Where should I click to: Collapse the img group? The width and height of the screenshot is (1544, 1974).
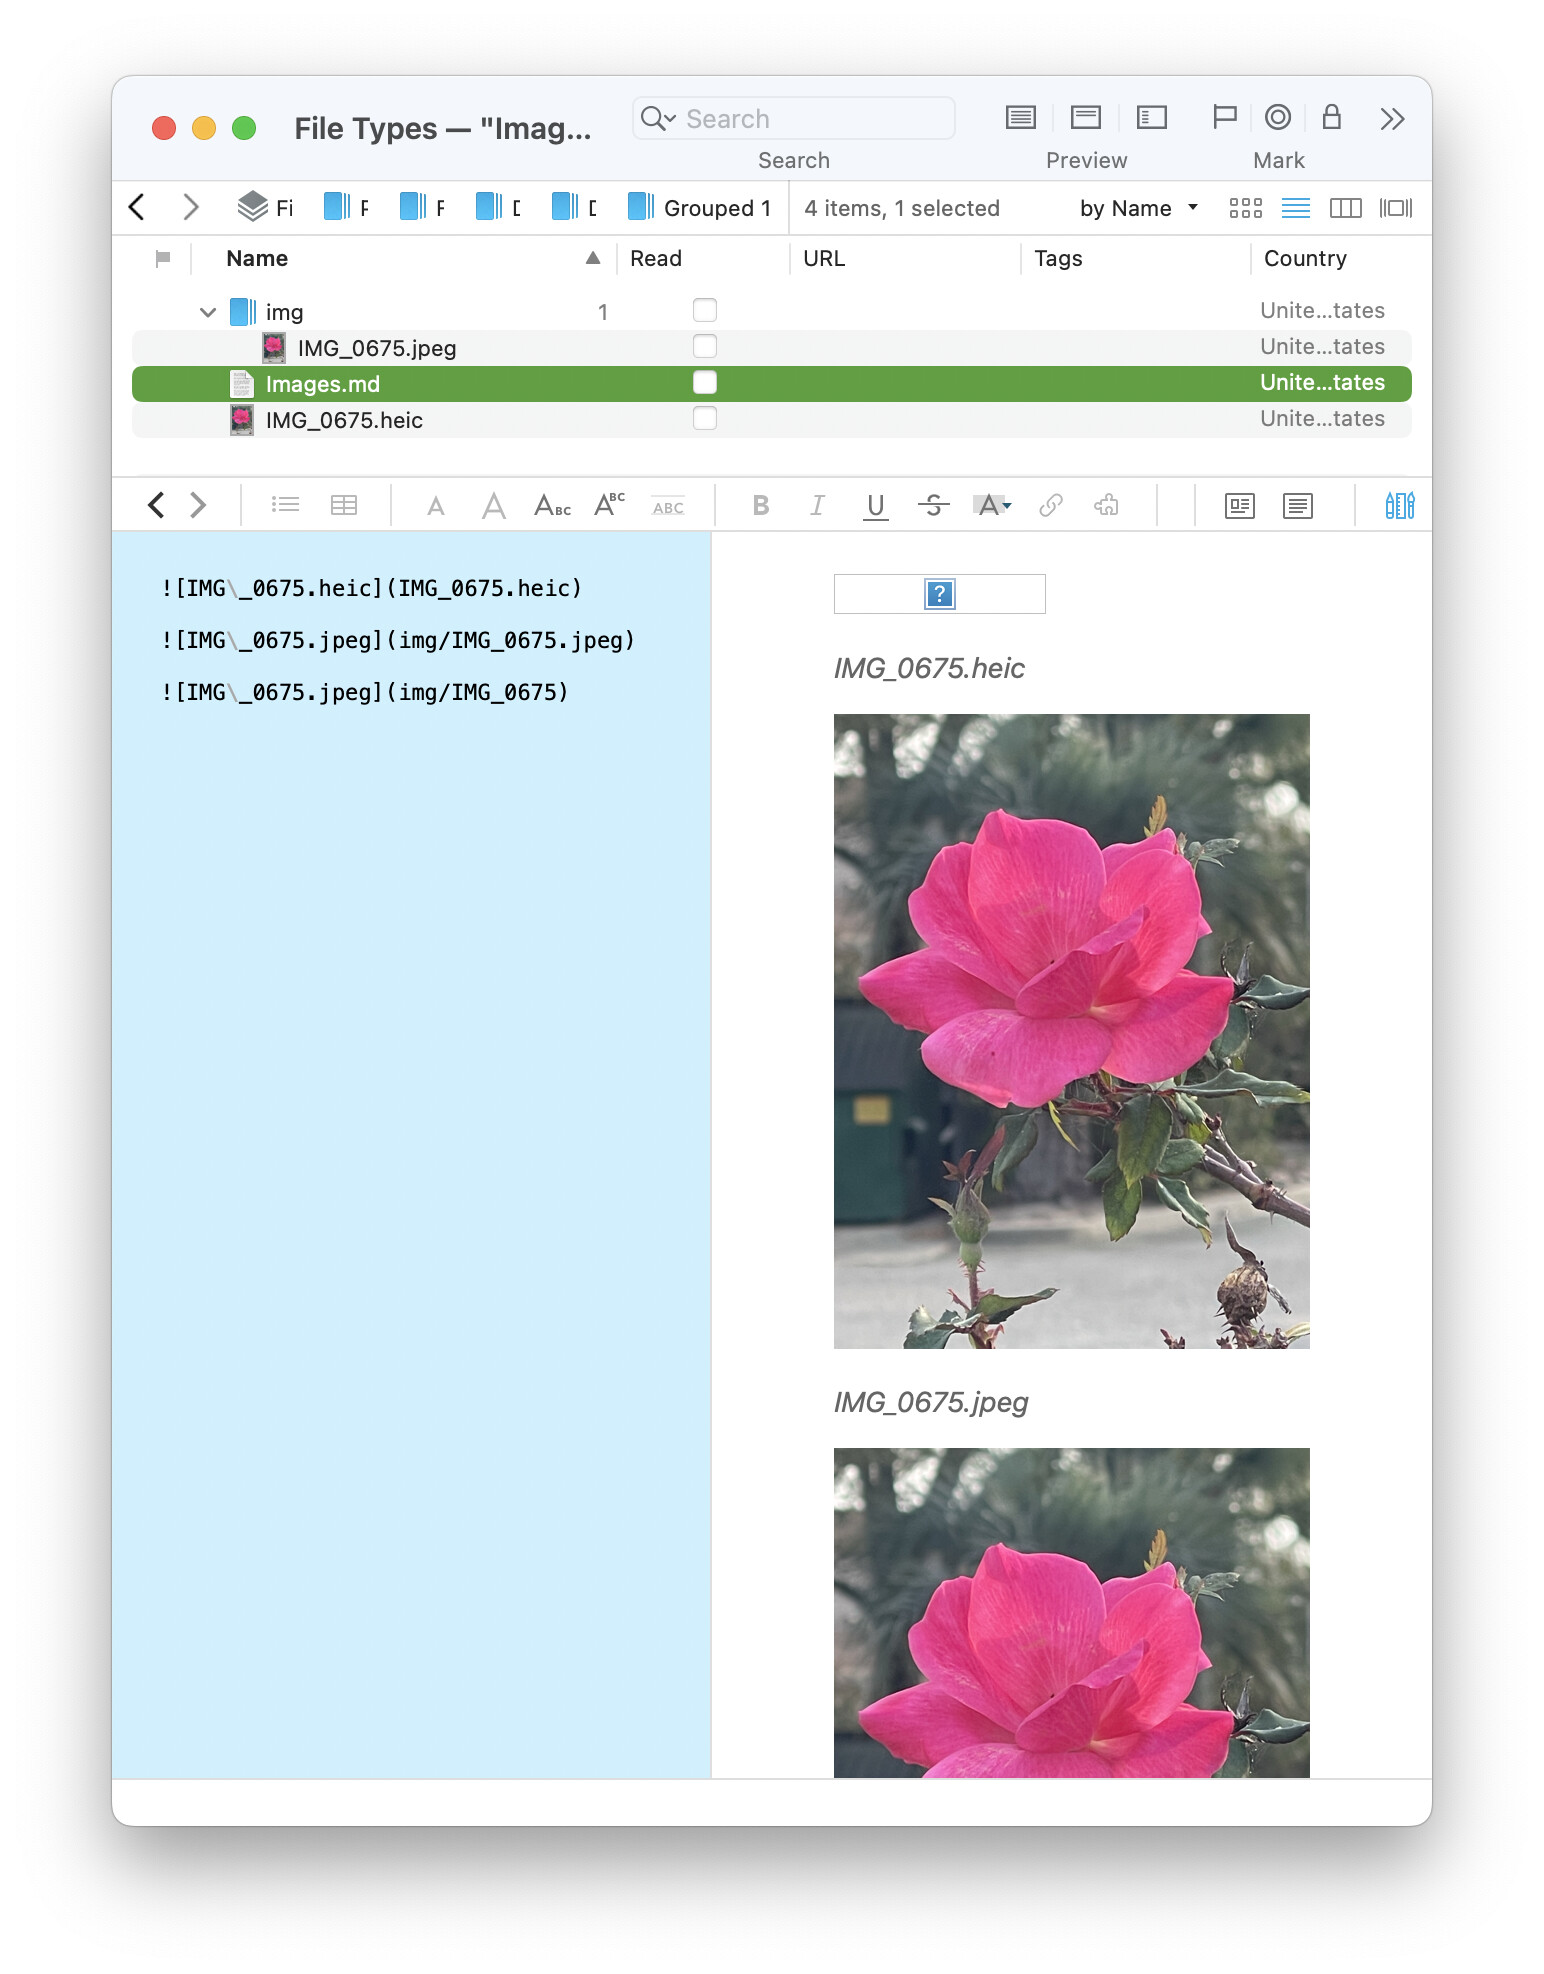pos(208,313)
